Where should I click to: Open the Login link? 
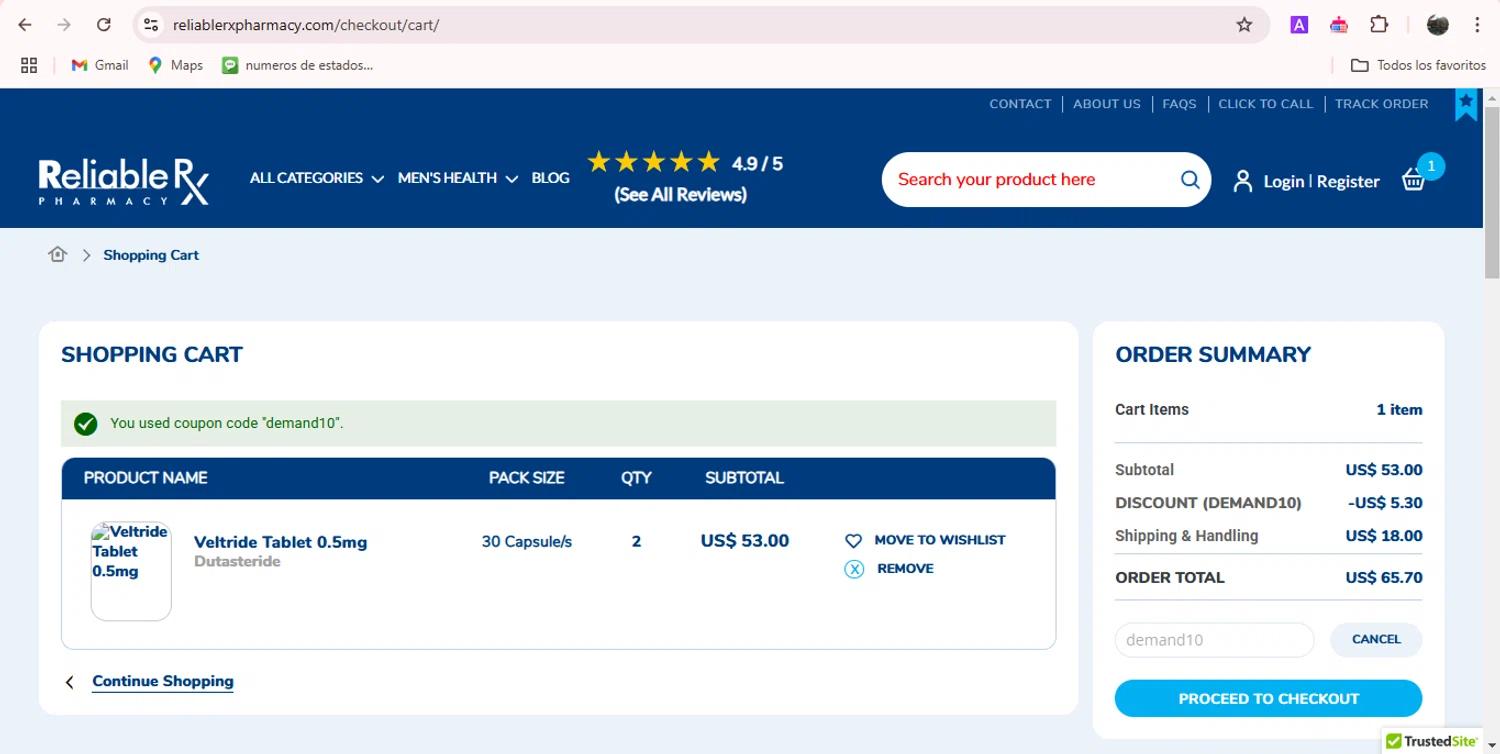(1283, 182)
